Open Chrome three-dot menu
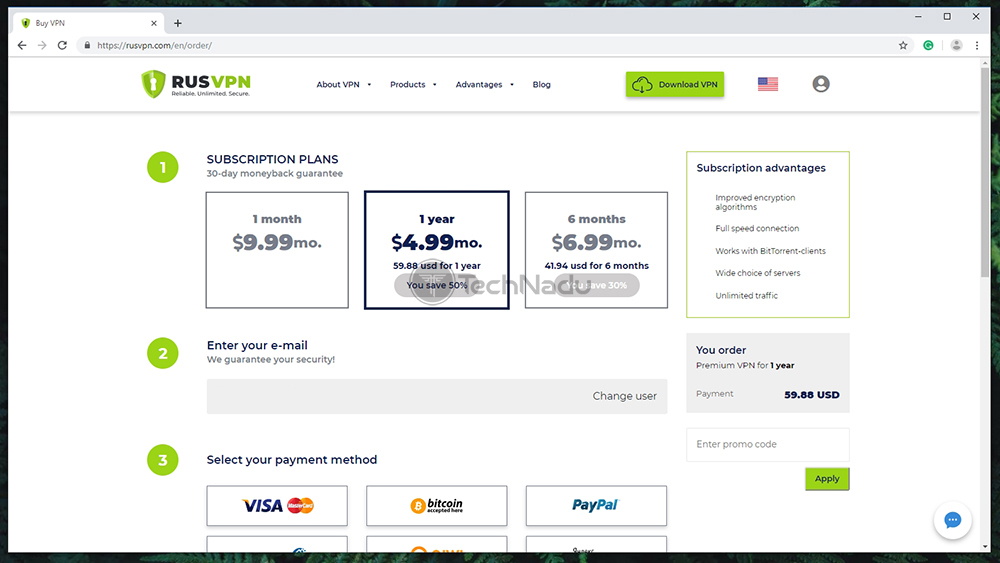Screen dimensions: 1000x563 [977, 45]
